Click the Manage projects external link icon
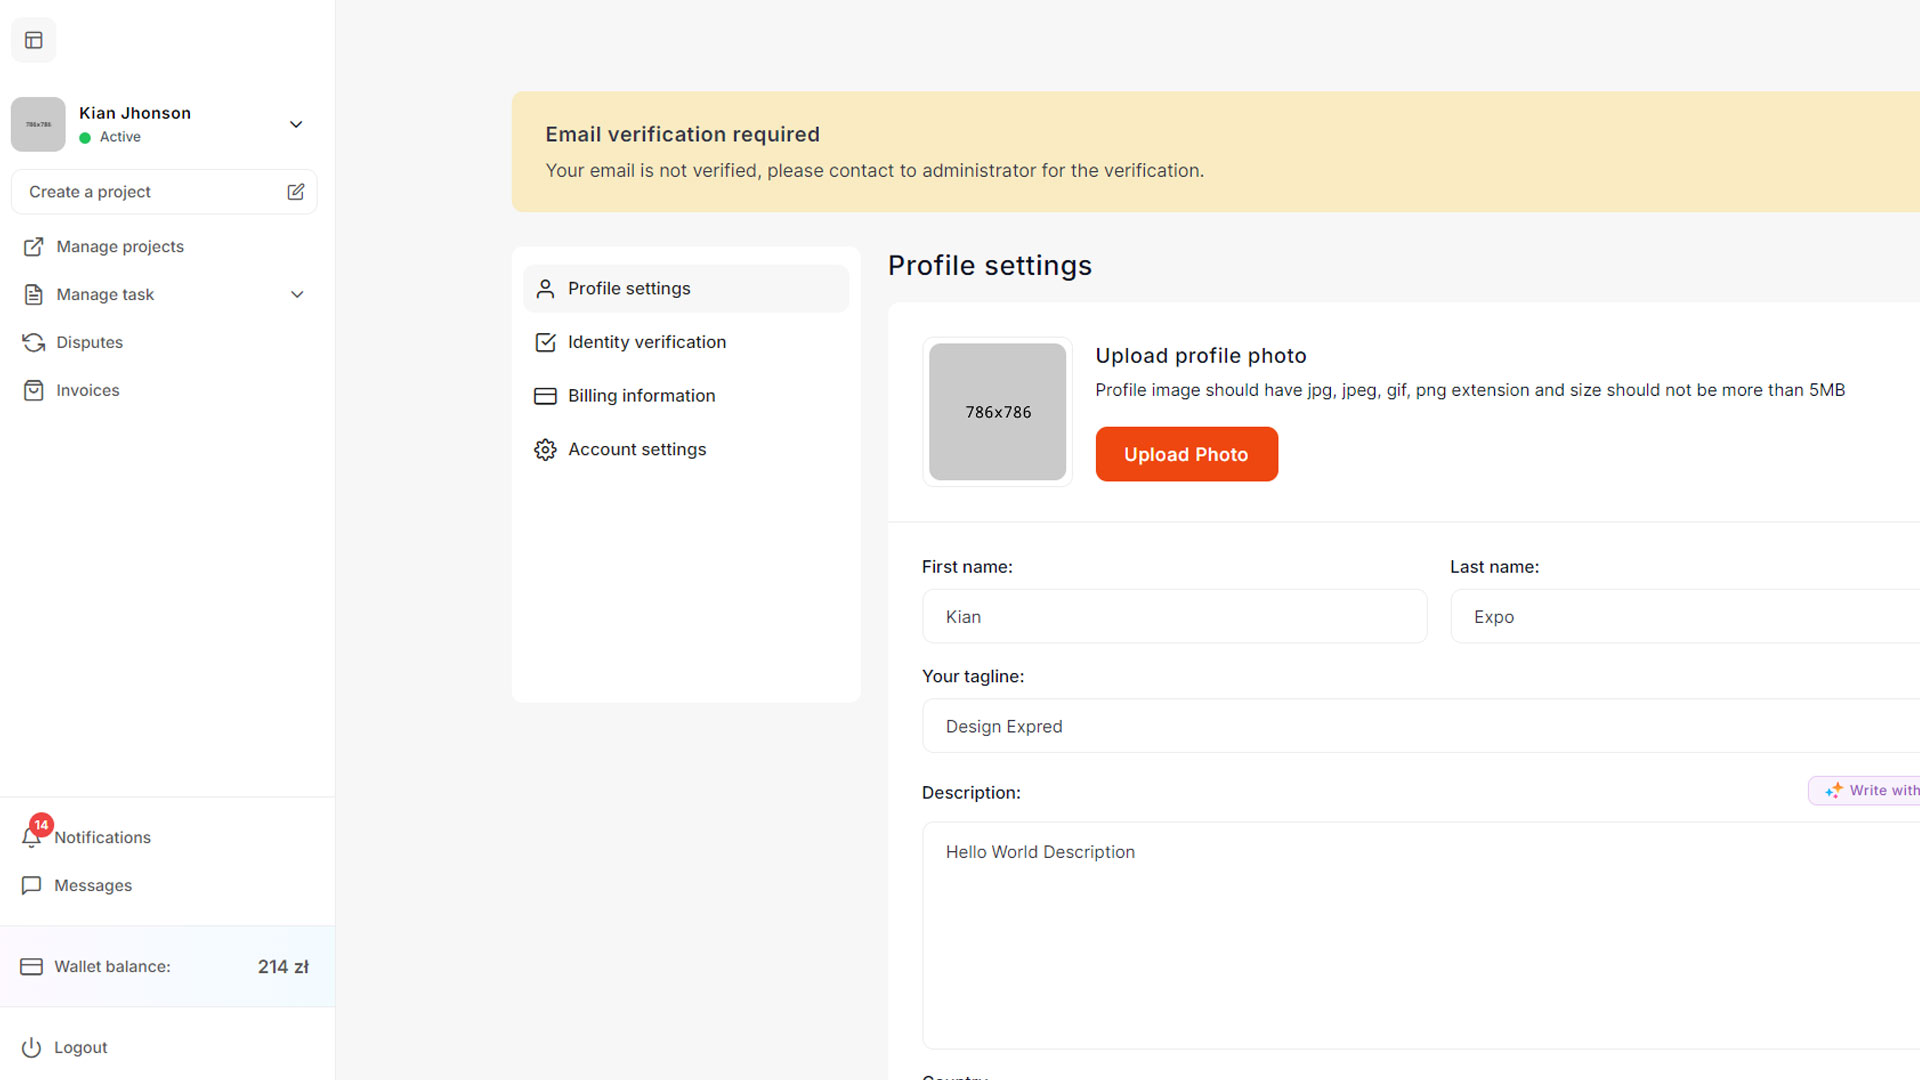Image resolution: width=1920 pixels, height=1080 pixels. tap(33, 247)
